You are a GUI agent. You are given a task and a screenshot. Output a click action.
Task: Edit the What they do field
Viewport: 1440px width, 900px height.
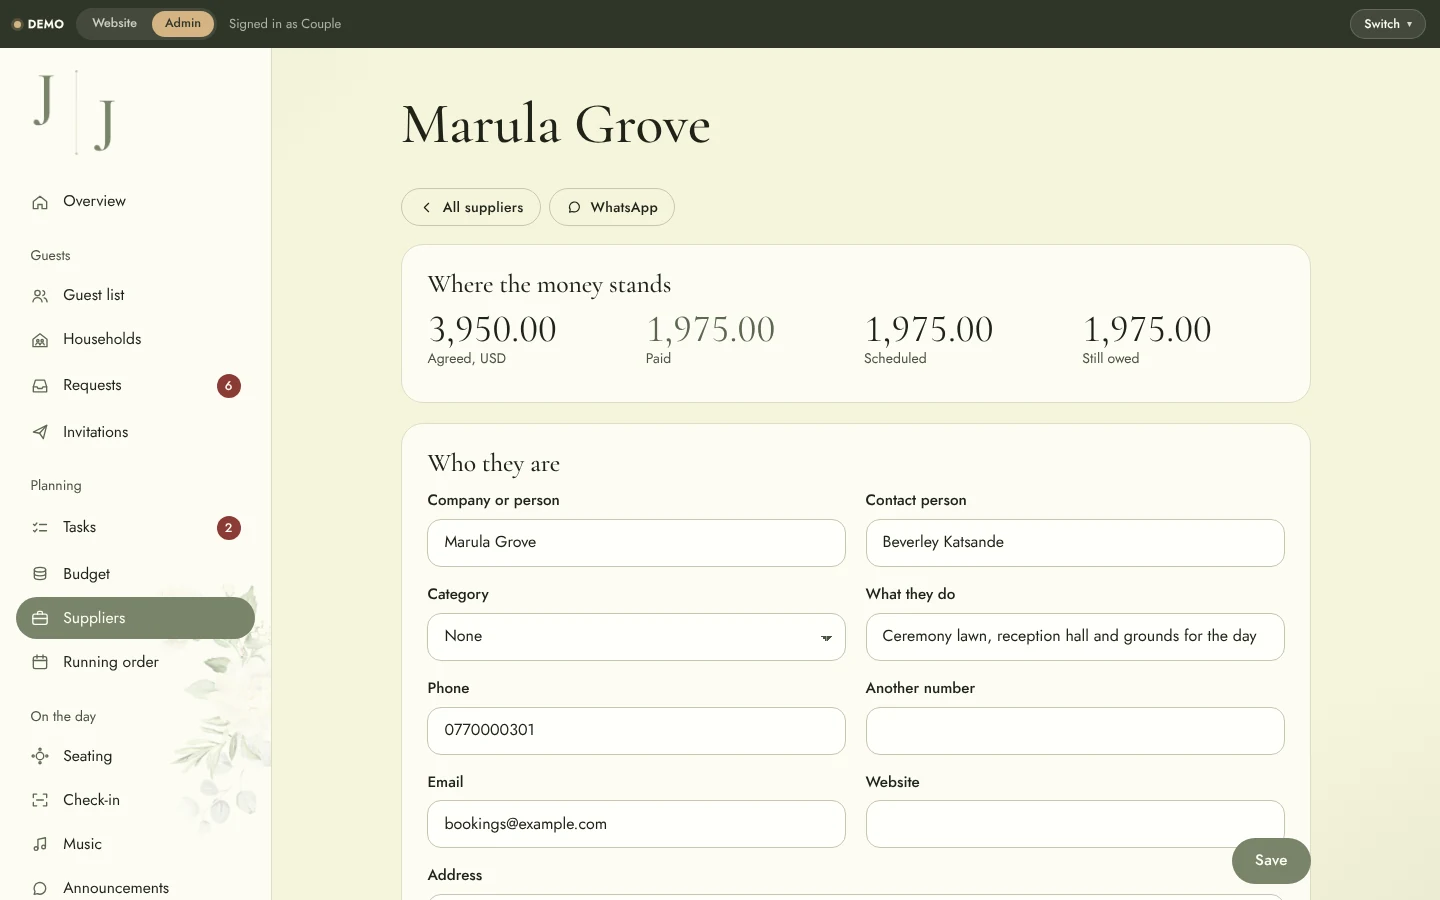pyautogui.click(x=1075, y=637)
